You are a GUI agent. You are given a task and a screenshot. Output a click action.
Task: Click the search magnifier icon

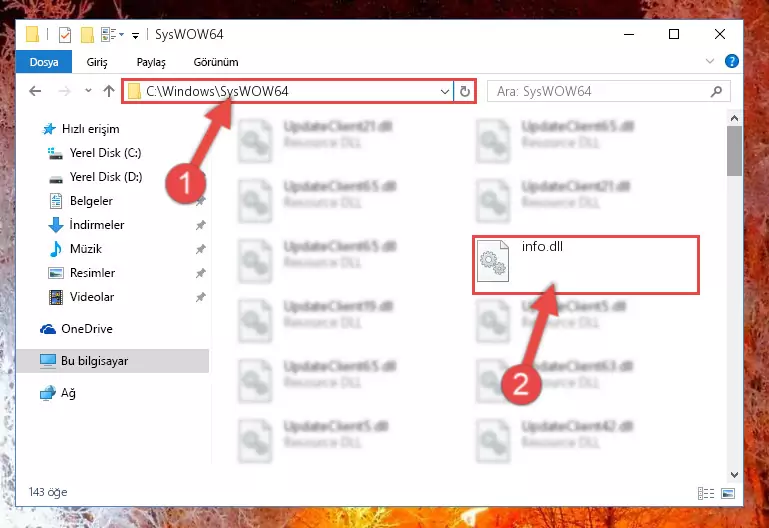[716, 91]
